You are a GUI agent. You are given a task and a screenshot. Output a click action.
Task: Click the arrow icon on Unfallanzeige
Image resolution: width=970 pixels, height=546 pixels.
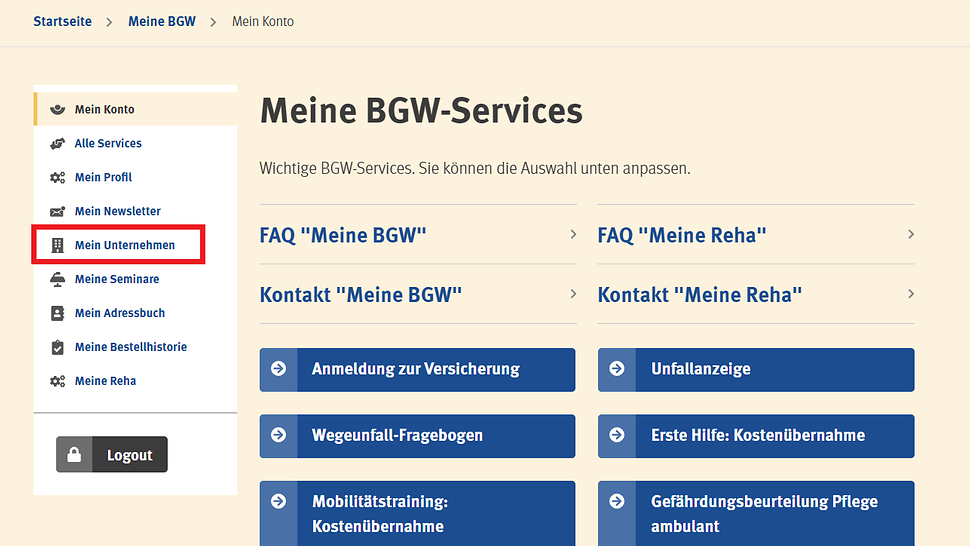click(x=617, y=369)
